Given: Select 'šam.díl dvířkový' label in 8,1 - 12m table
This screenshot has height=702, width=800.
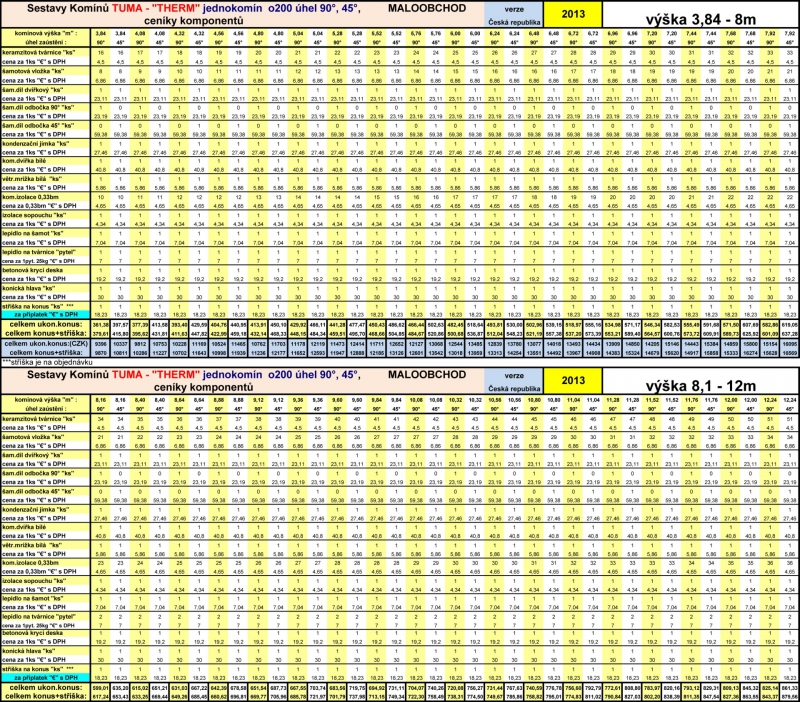Looking at the screenshot, I should point(33,455).
